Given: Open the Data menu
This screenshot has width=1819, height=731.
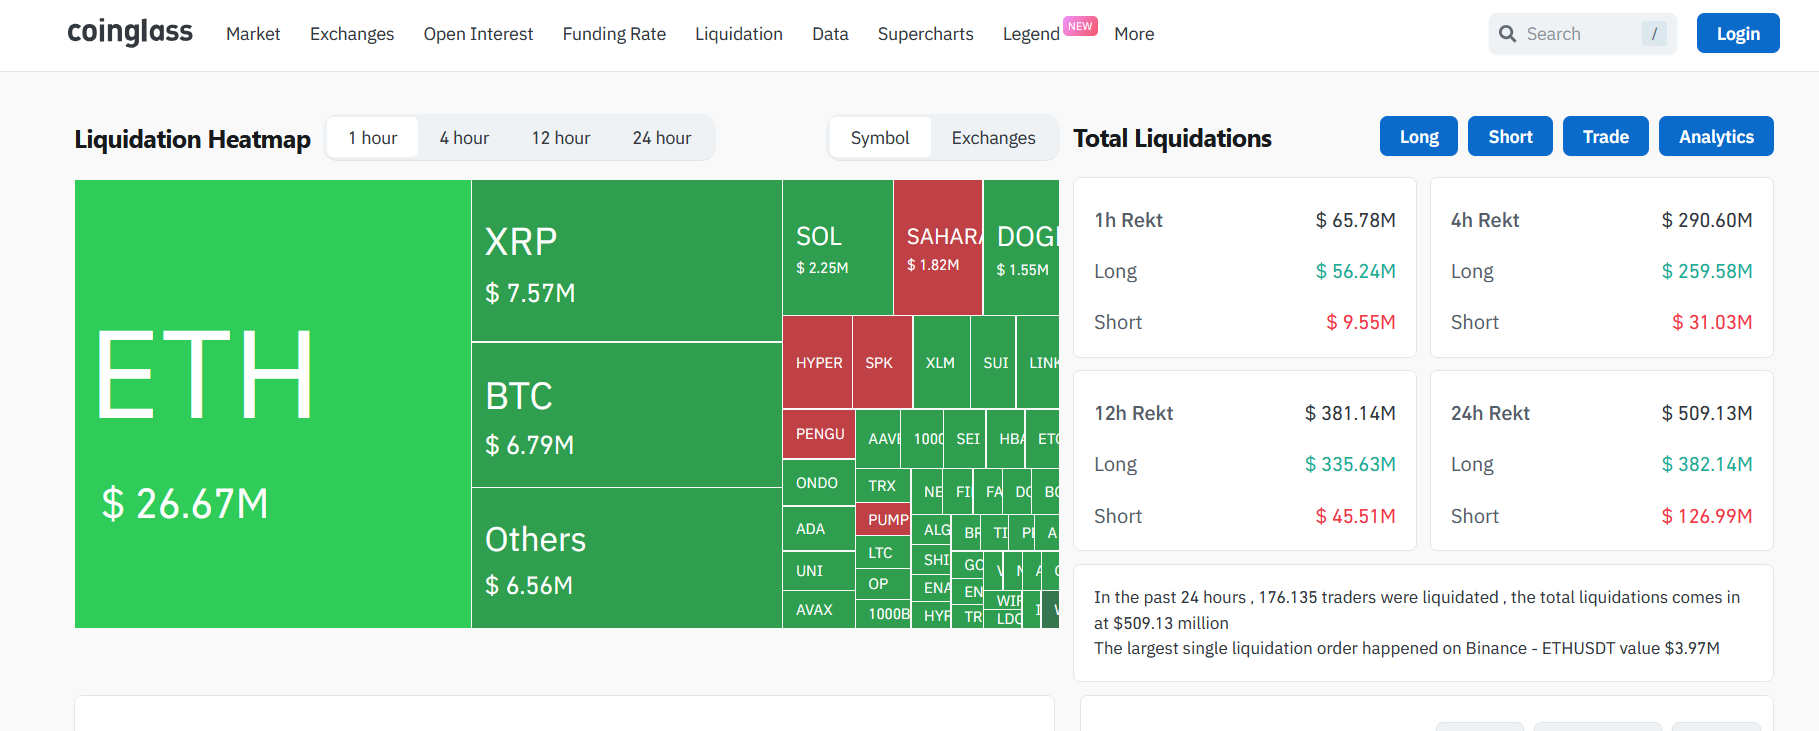Looking at the screenshot, I should pos(830,34).
